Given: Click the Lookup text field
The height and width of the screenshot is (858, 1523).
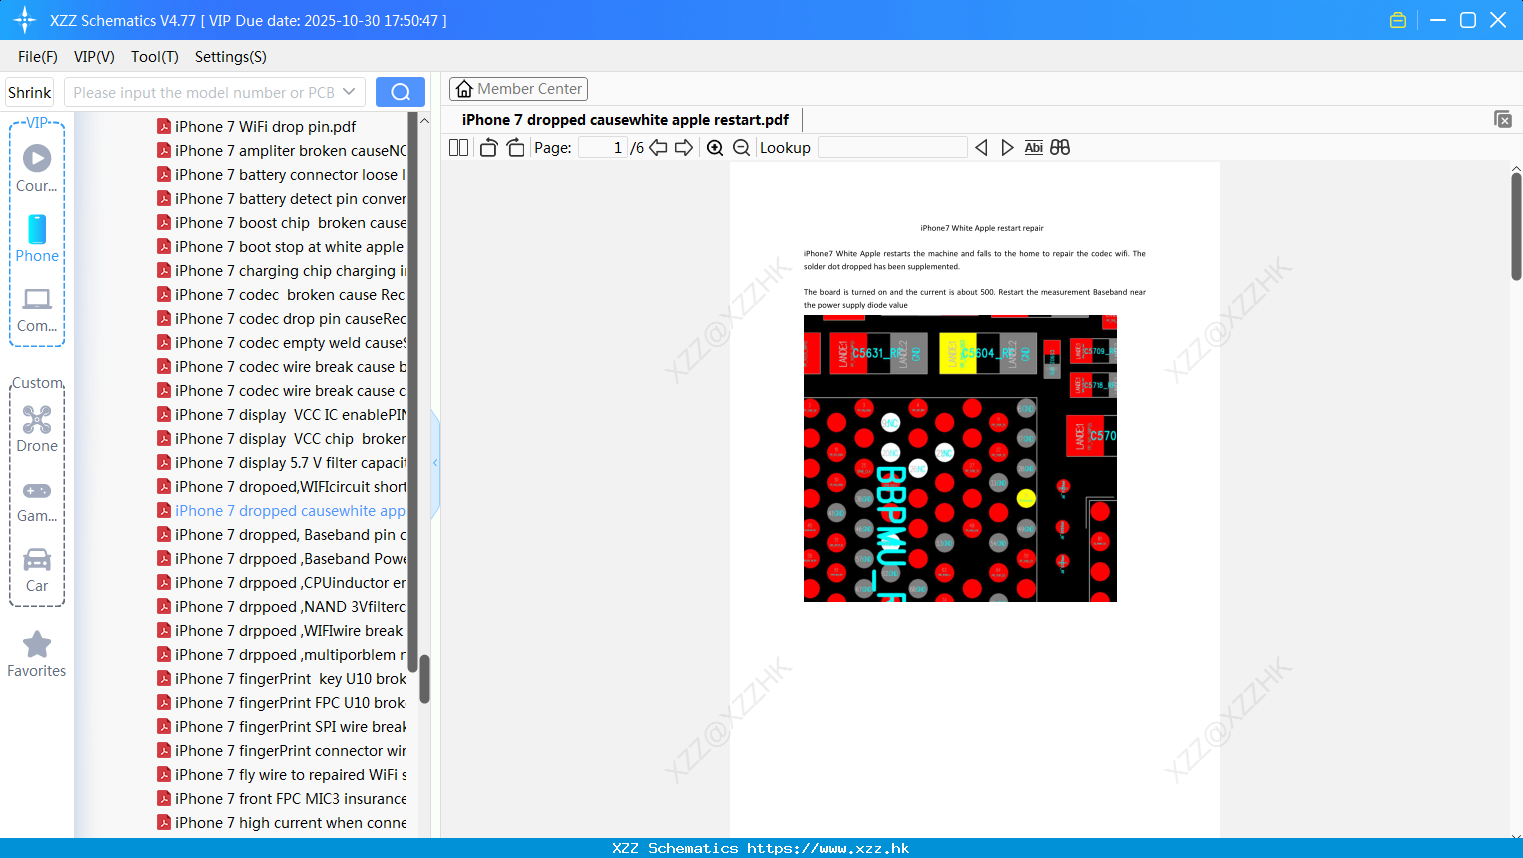Looking at the screenshot, I should pos(893,148).
